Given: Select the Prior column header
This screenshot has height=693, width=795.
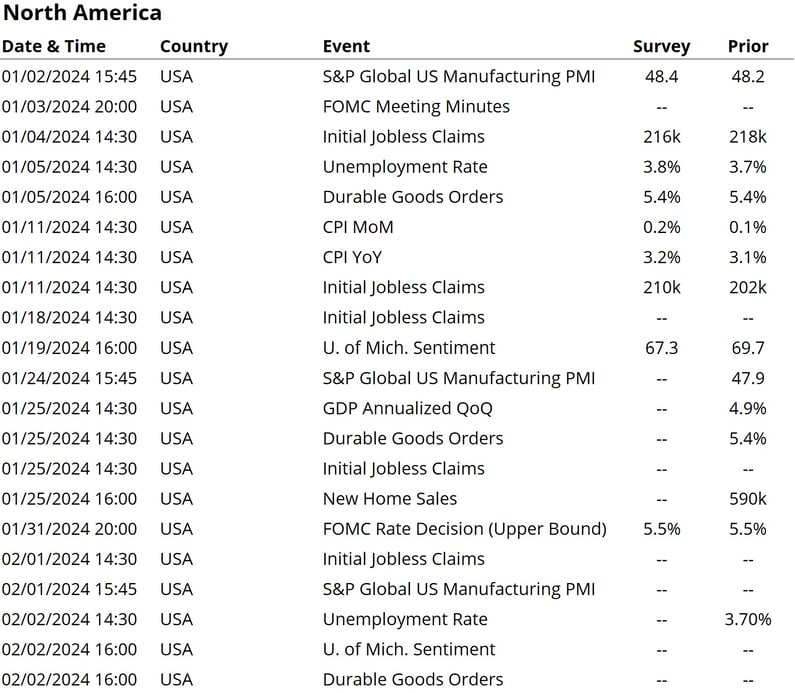Looking at the screenshot, I should coord(748,46).
